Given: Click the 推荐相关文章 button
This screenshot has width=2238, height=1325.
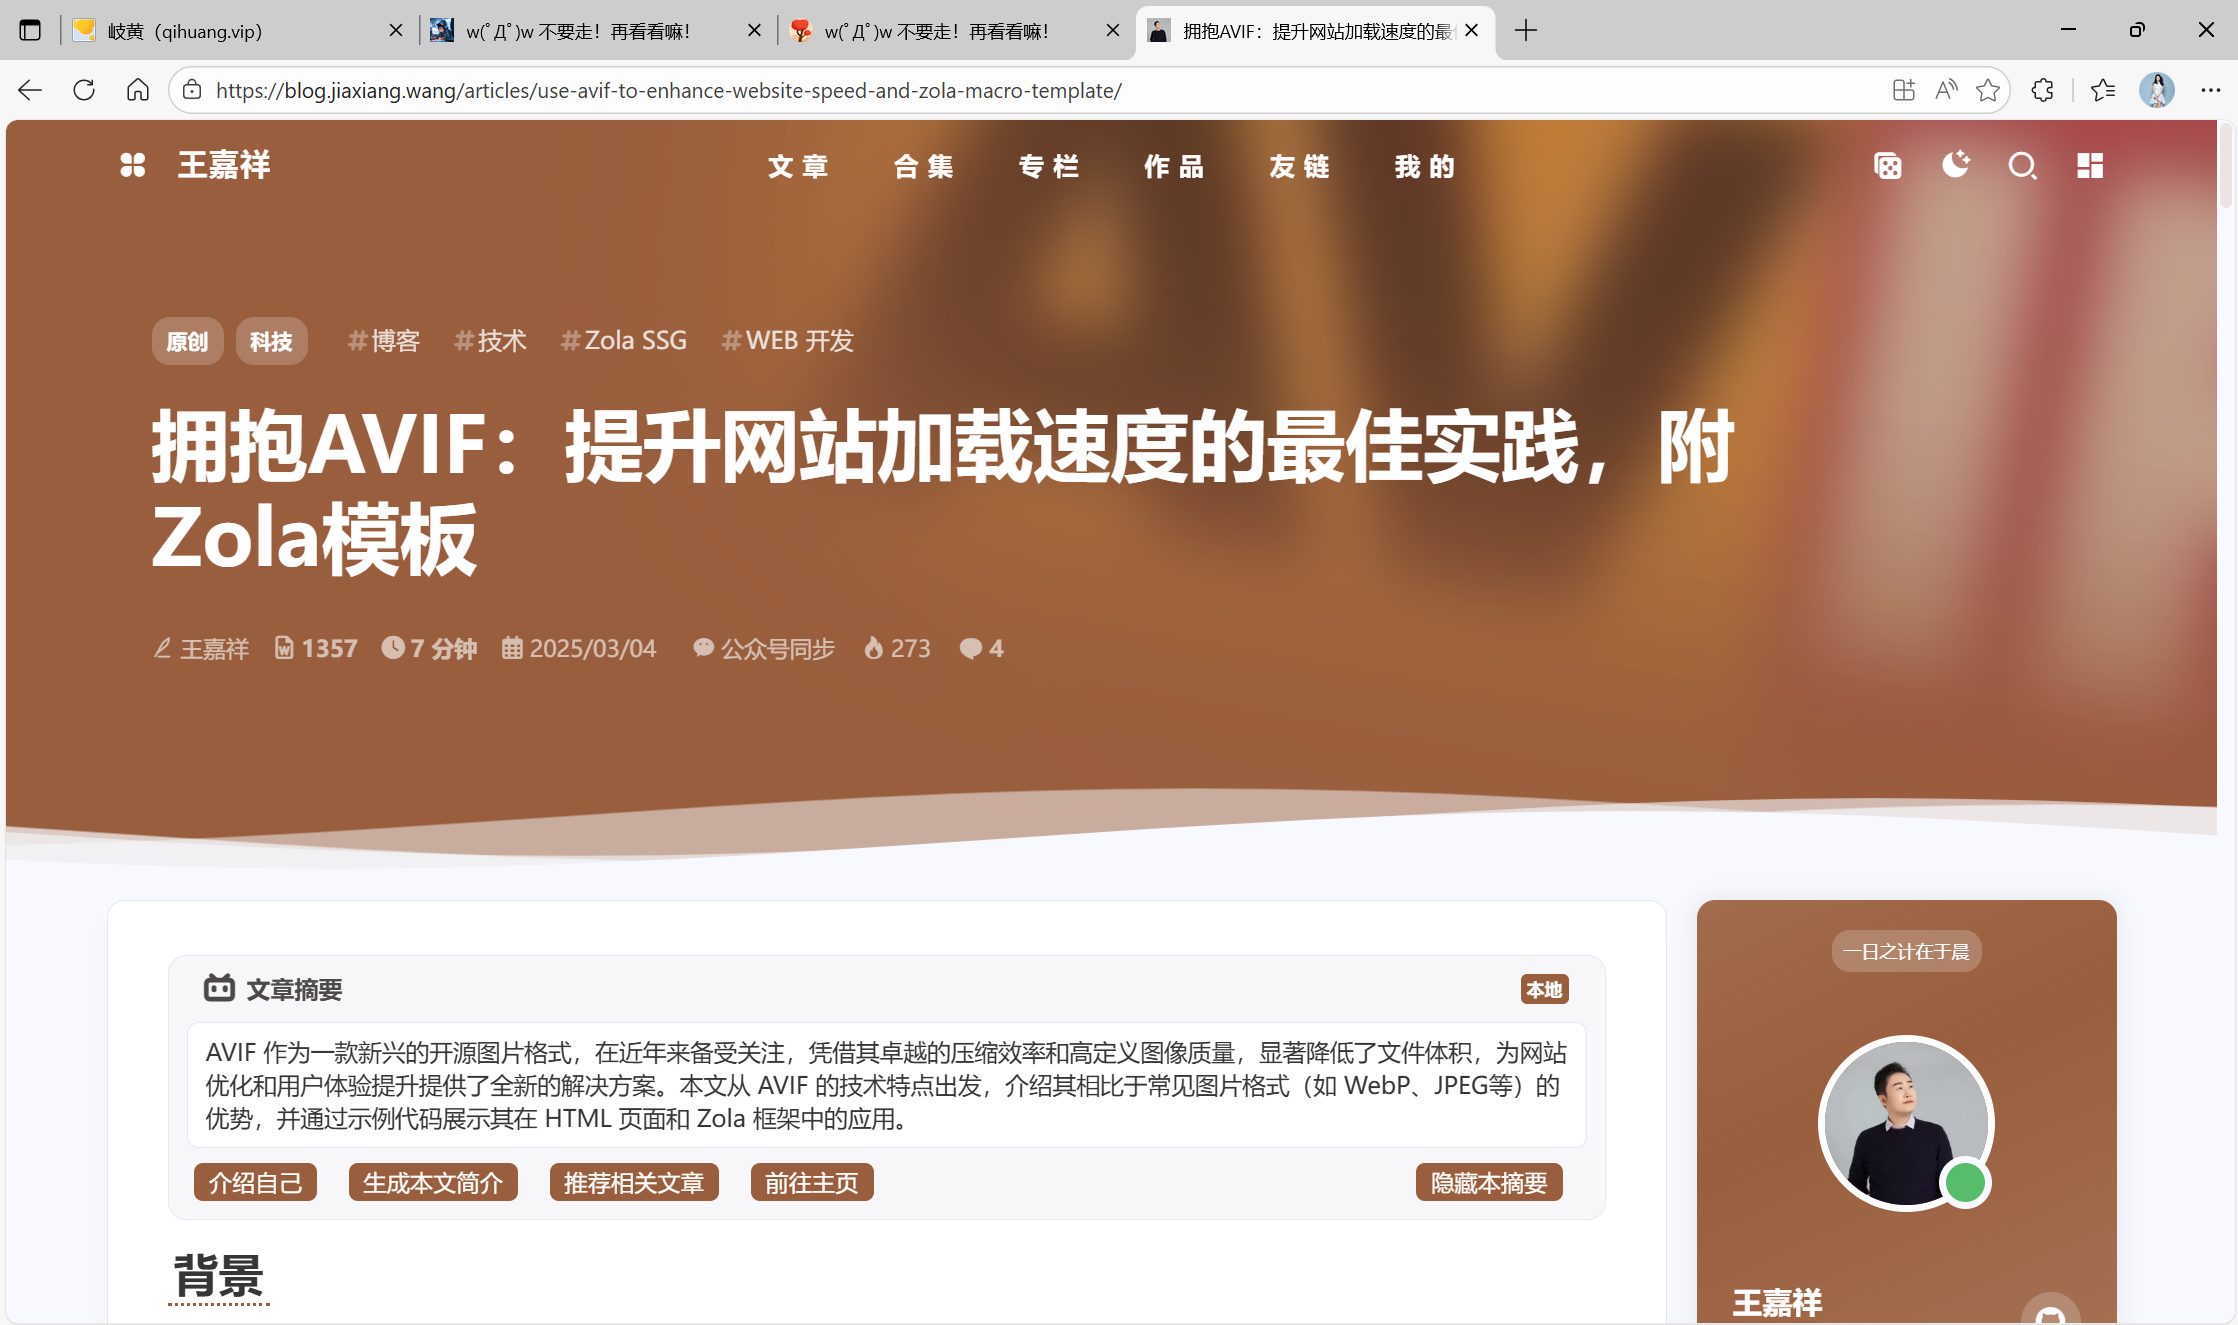Looking at the screenshot, I should (634, 1183).
